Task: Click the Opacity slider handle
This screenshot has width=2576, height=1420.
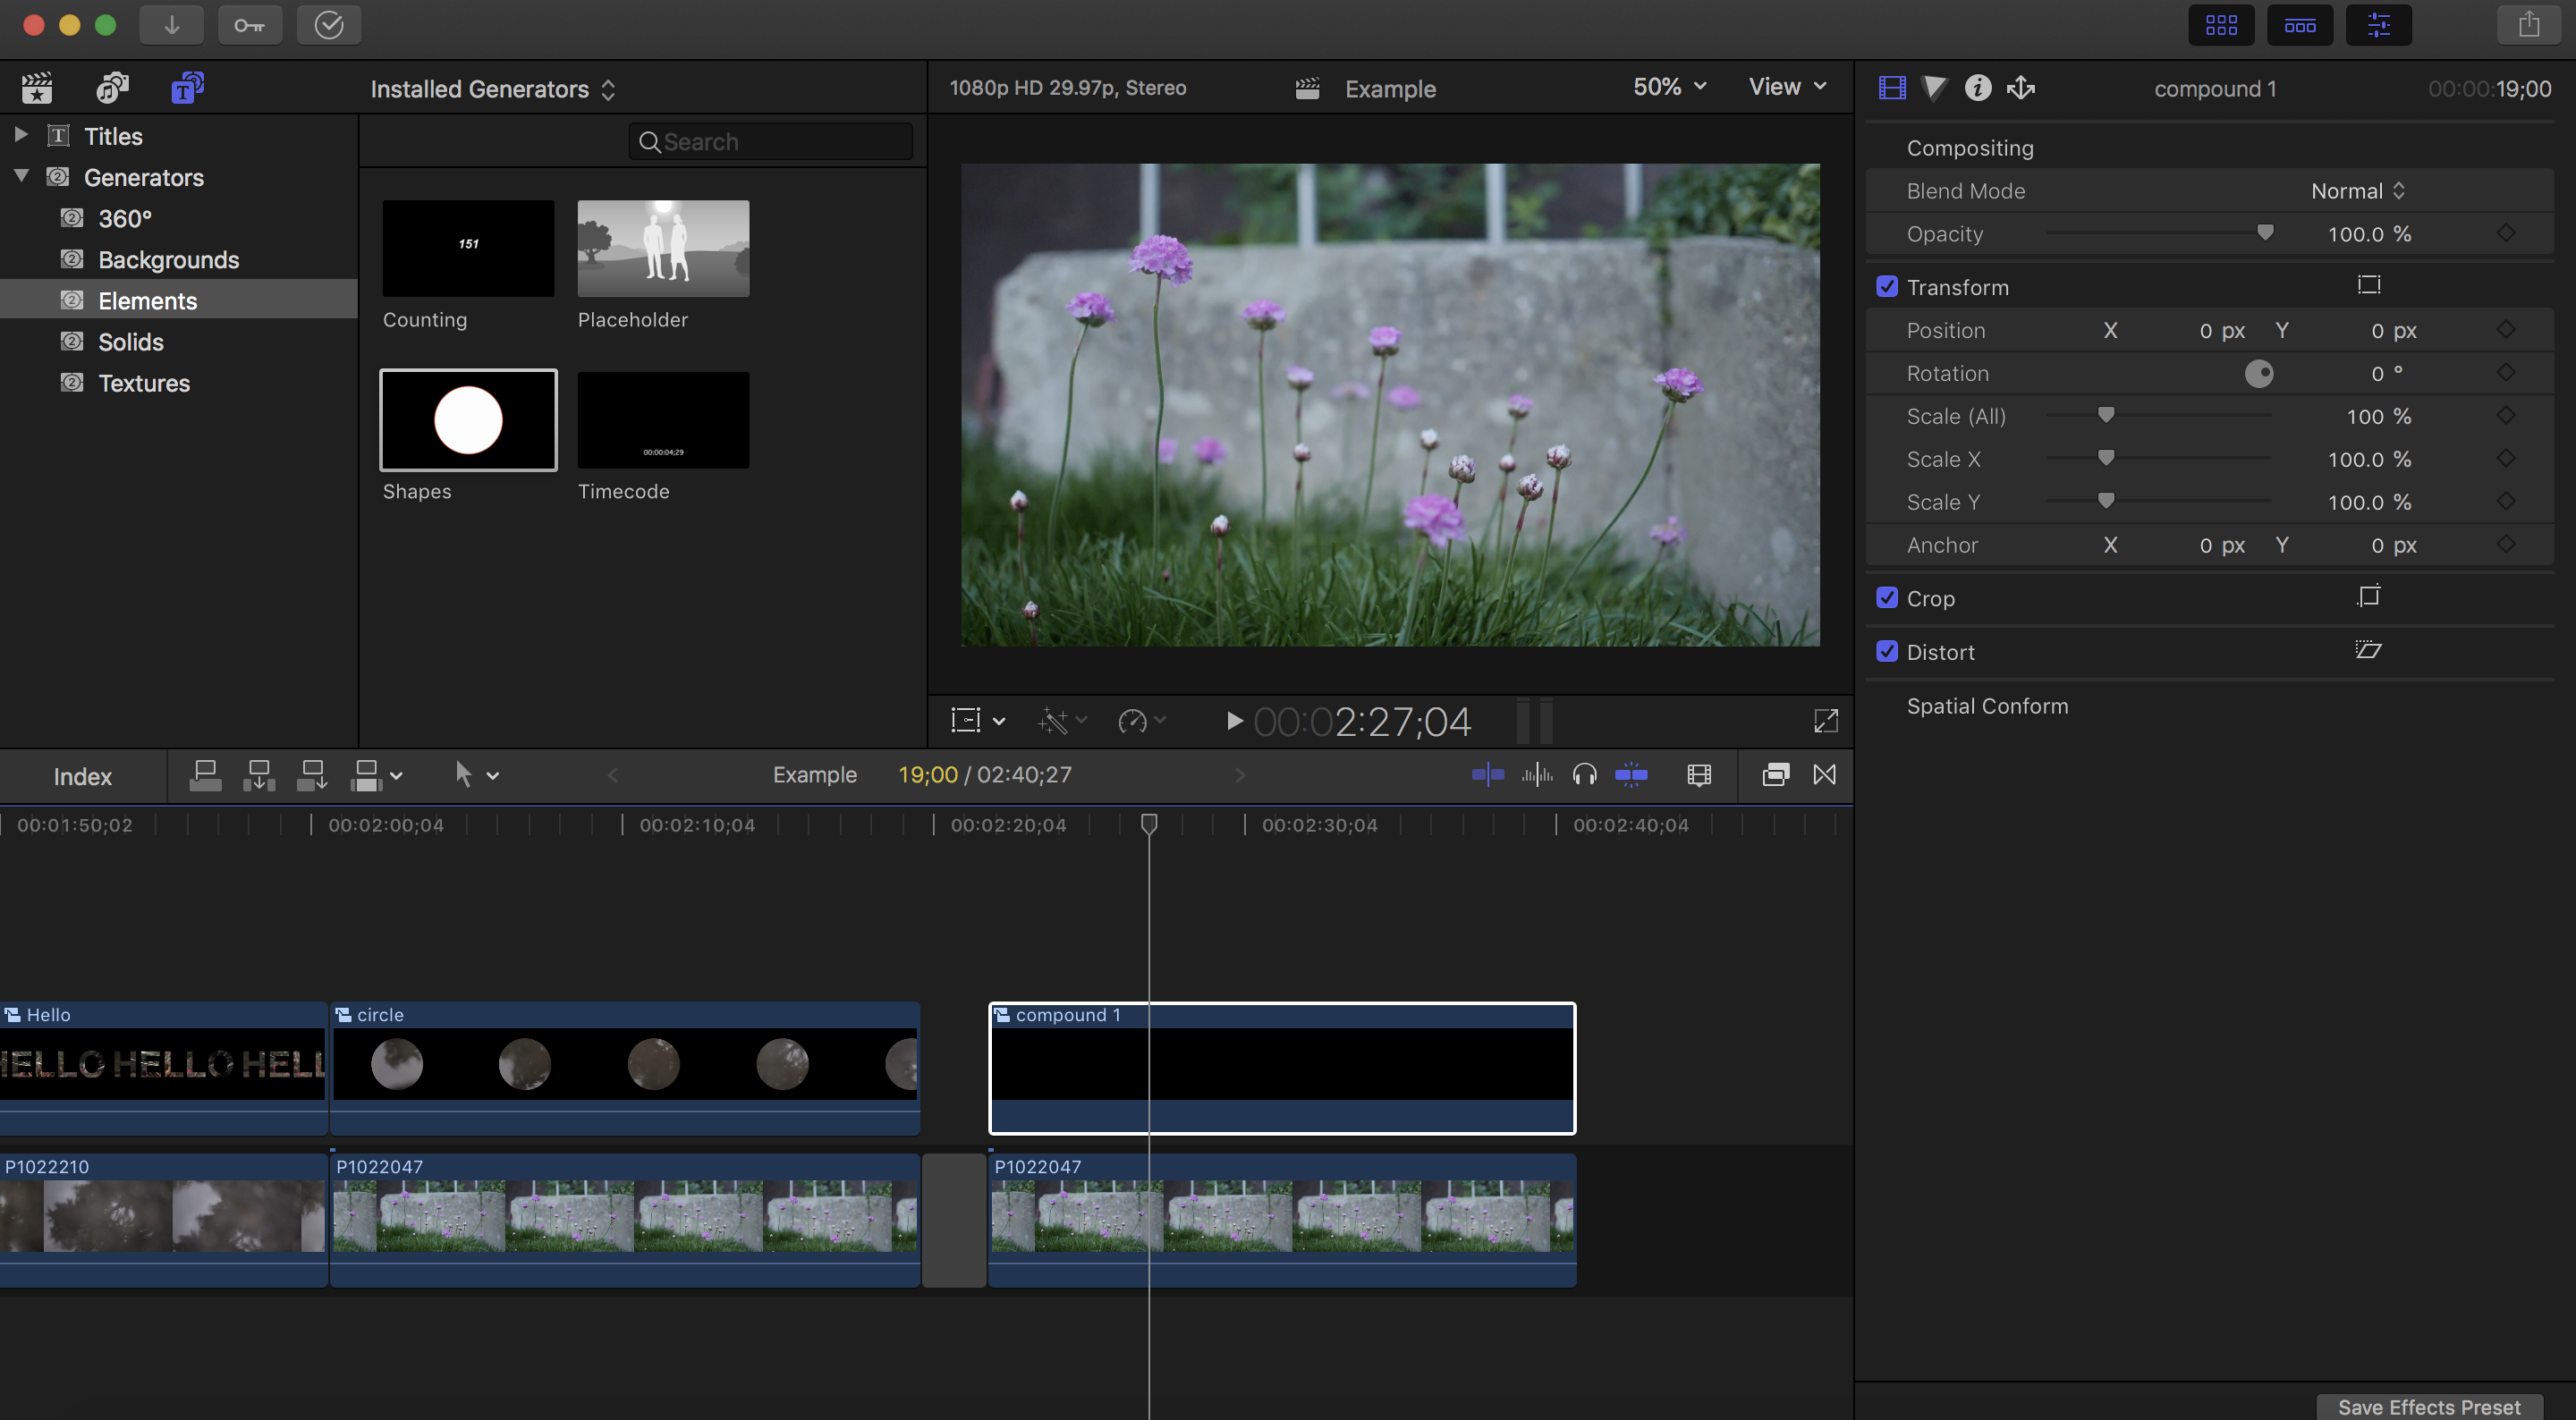Action: pyautogui.click(x=2265, y=233)
